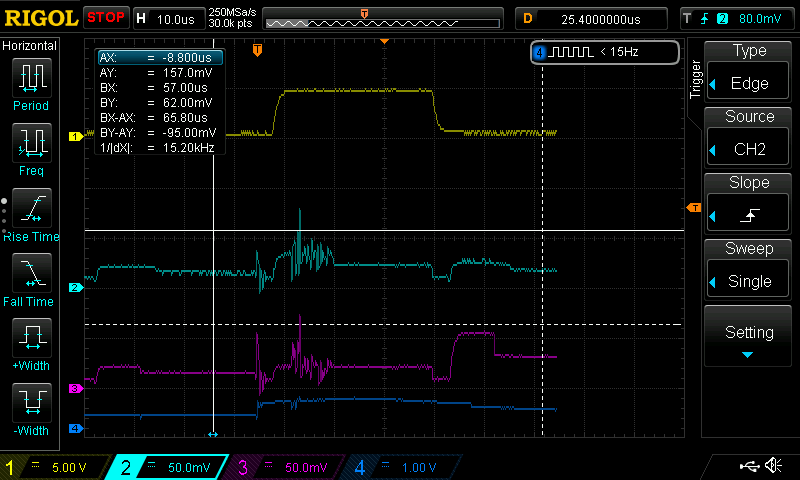Expand the trigger Setting submenu
This screenshot has height=480, width=800.
click(x=749, y=338)
